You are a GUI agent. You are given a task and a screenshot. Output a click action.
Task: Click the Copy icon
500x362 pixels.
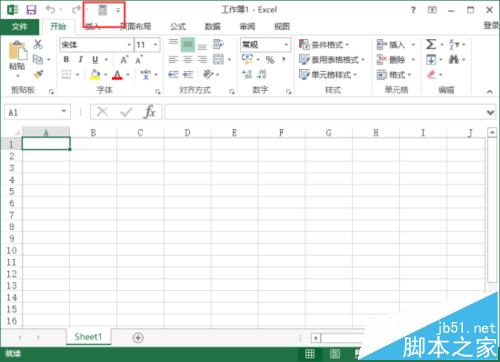pos(38,59)
